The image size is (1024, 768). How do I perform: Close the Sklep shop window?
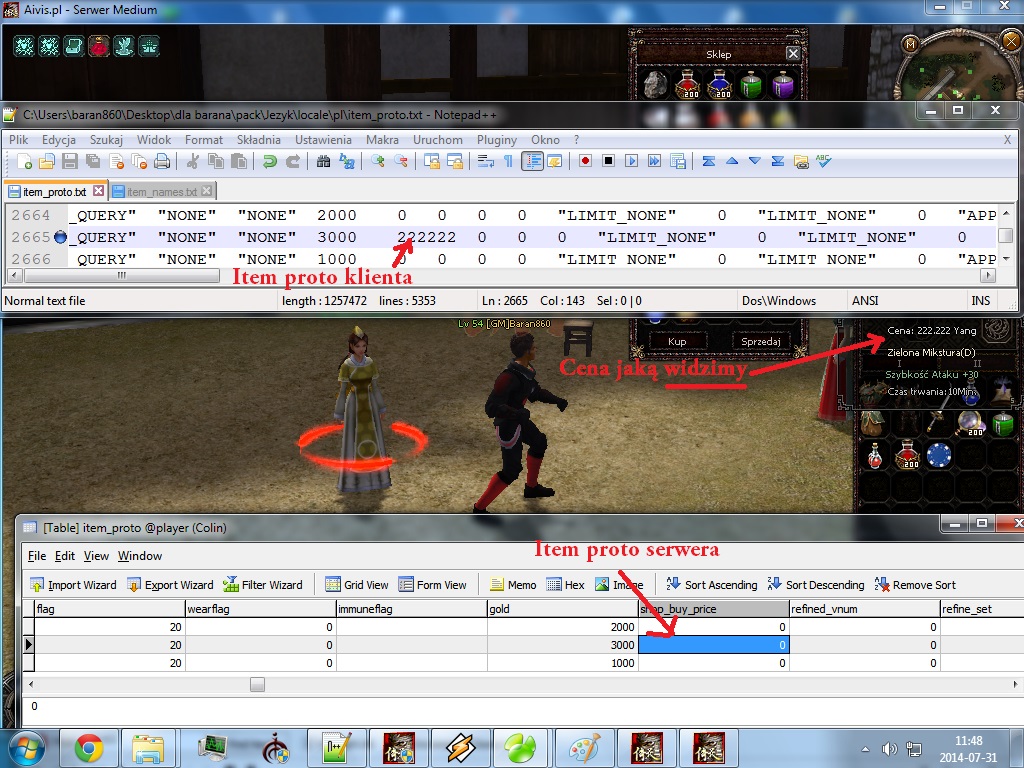click(792, 54)
